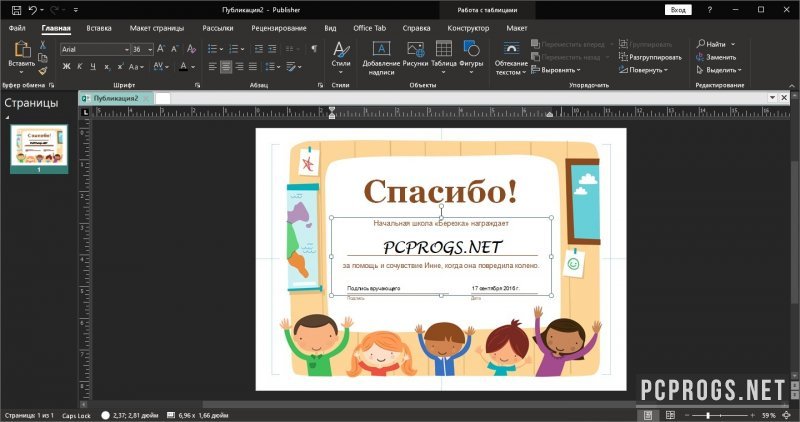Open the Абзац dialog launcher
The image size is (800, 422).
click(x=320, y=85)
